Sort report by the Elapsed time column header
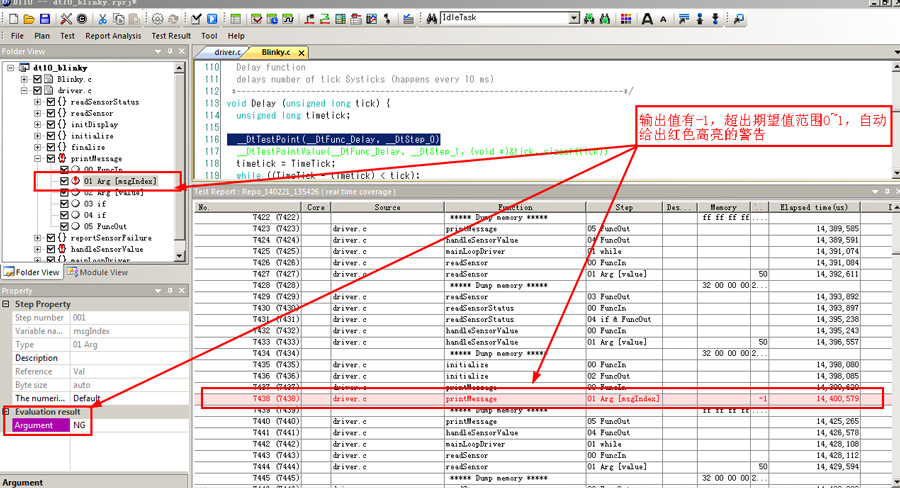 point(813,207)
